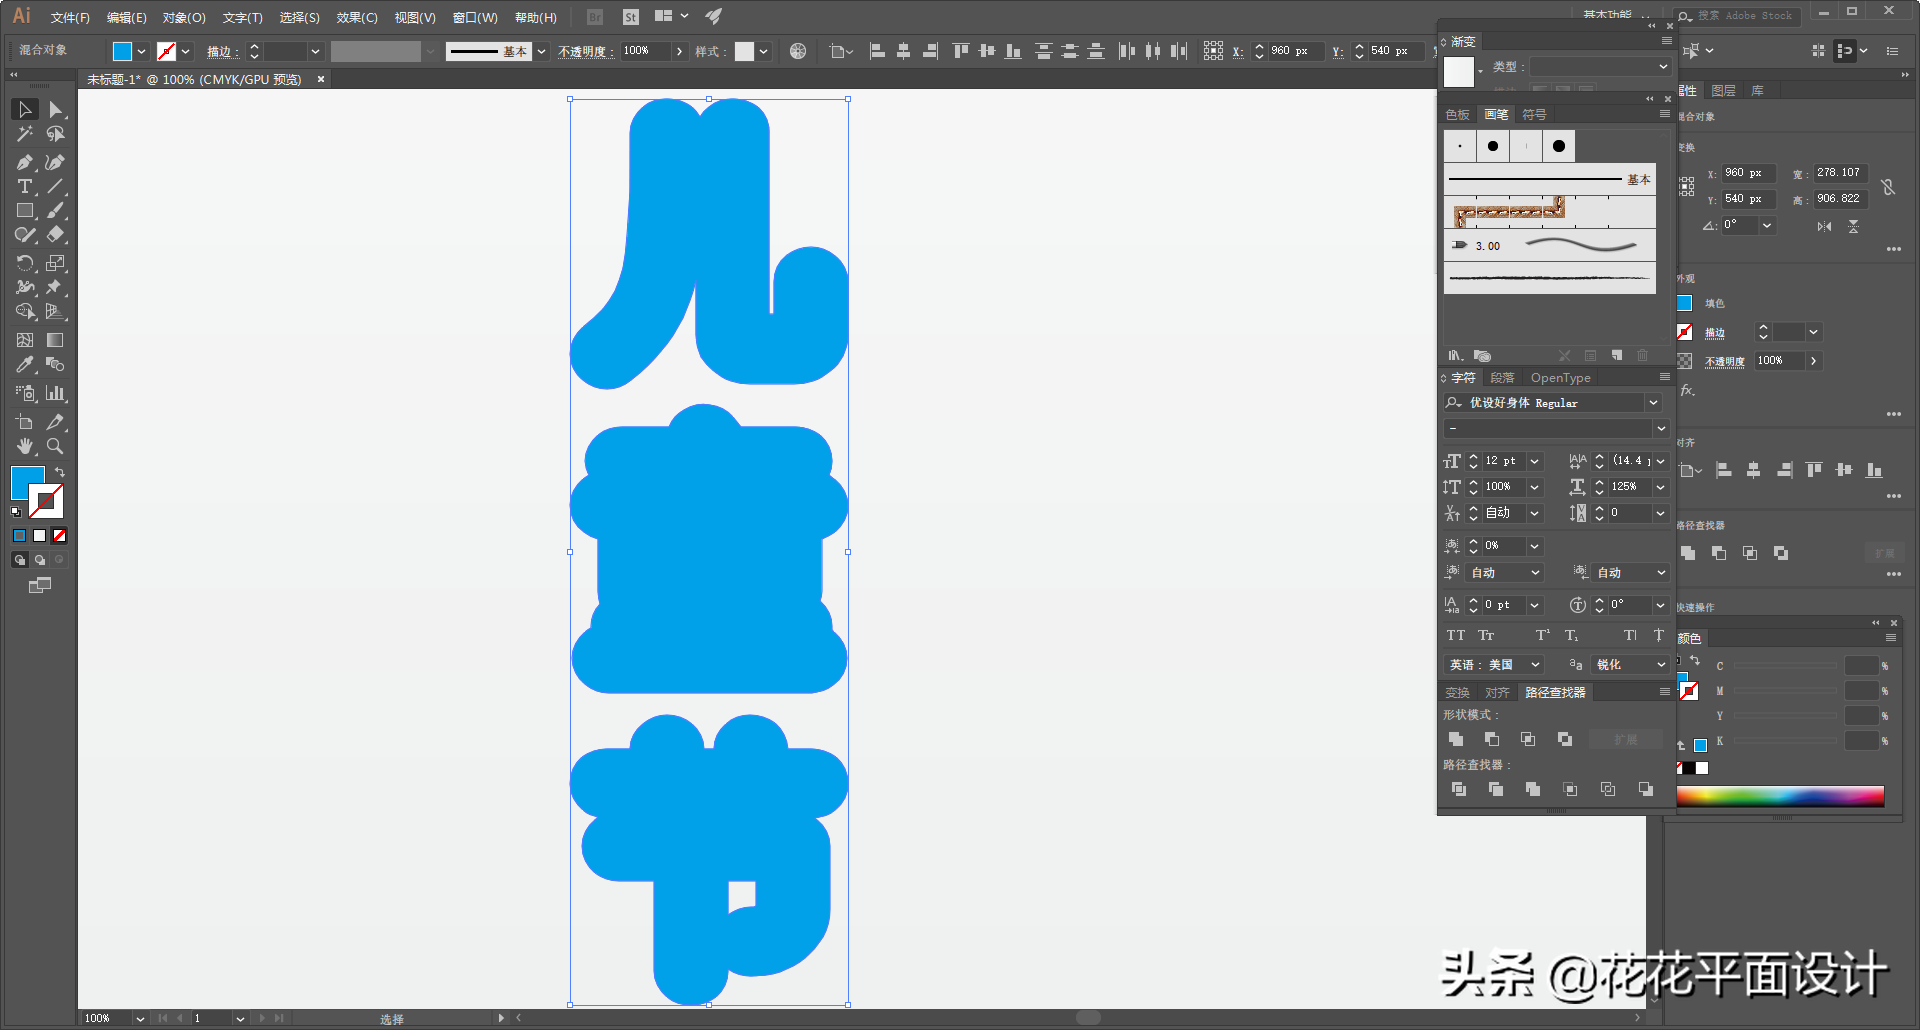The height and width of the screenshot is (1030, 1920).
Task: Toggle Underline in the Character panel
Action: [x=1630, y=635]
